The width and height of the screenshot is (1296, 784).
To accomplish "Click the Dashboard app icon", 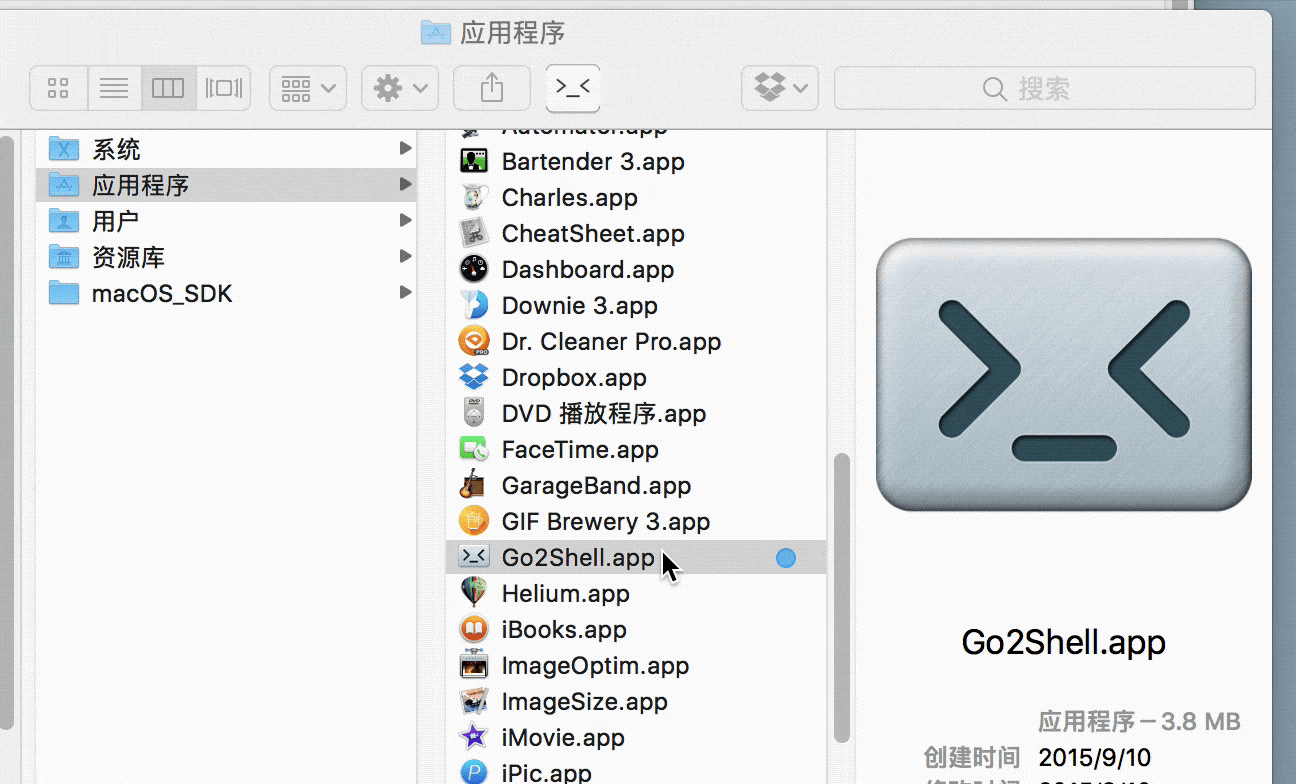I will (473, 269).
